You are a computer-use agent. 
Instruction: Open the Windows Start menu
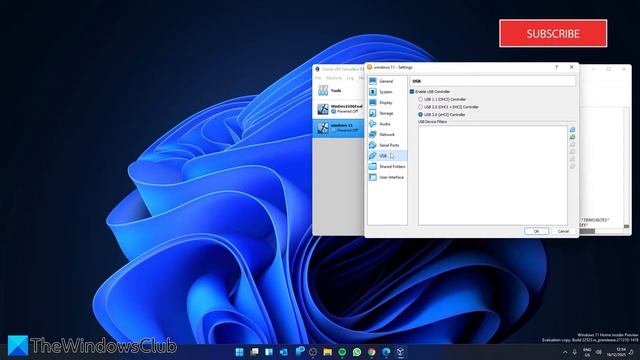click(240, 352)
